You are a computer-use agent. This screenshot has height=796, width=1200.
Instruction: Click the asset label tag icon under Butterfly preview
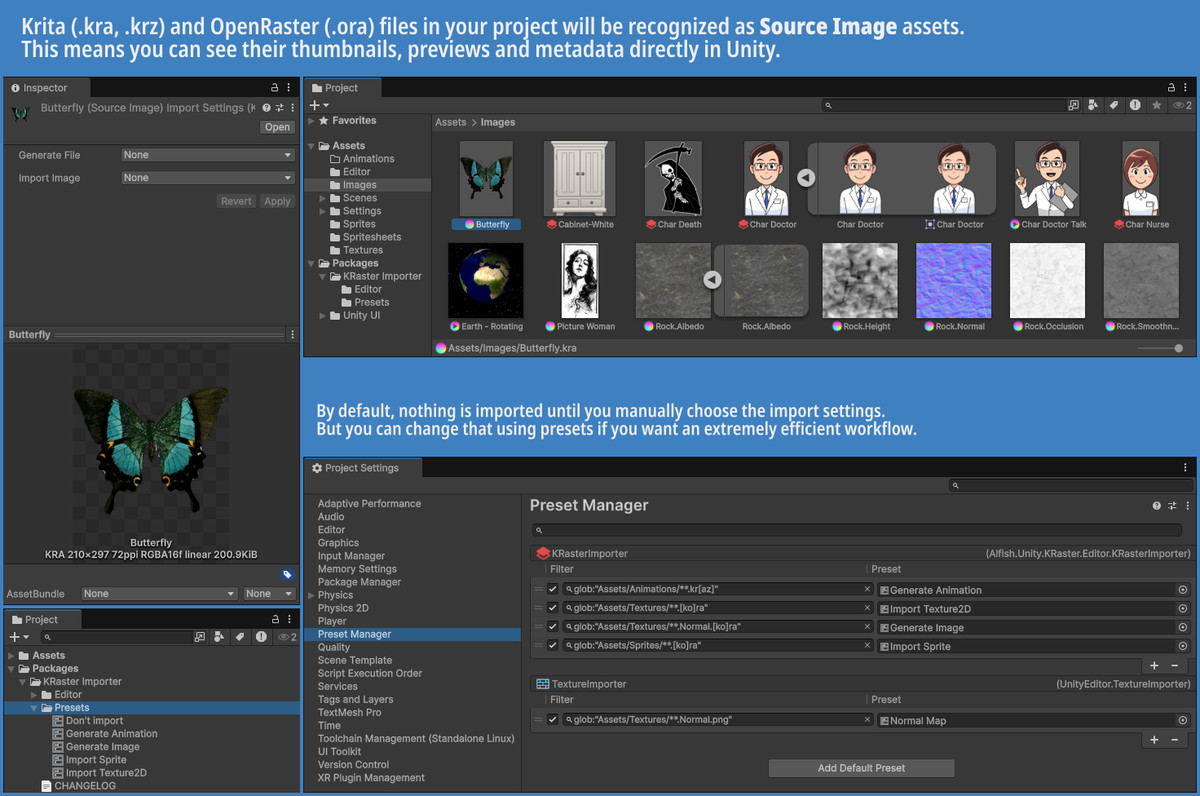(x=287, y=575)
